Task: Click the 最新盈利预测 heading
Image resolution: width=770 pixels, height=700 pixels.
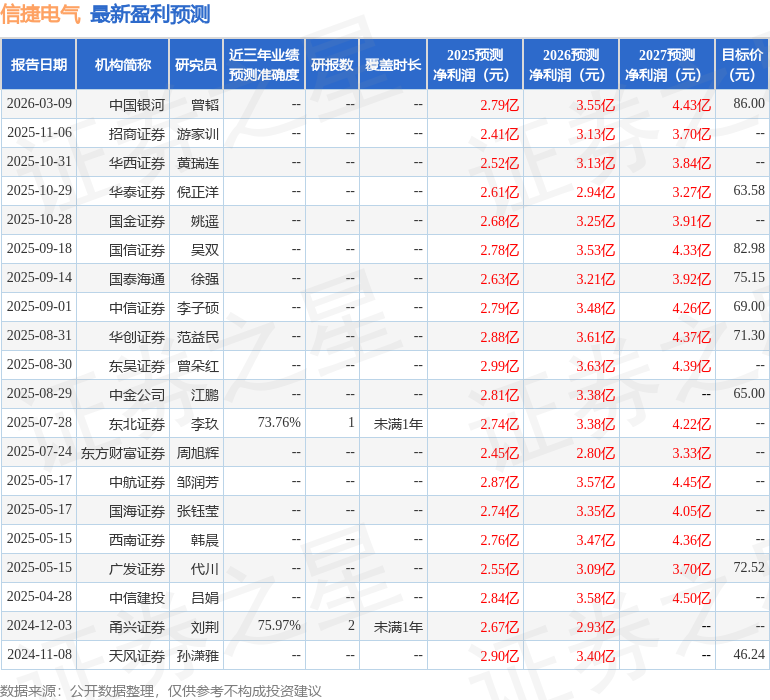Action: pyautogui.click(x=150, y=14)
